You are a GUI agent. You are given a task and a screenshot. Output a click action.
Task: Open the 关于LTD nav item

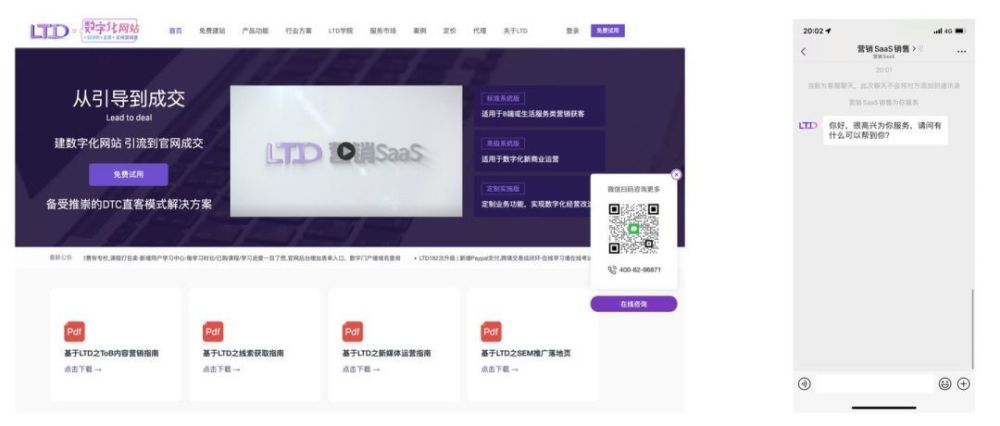click(x=515, y=31)
